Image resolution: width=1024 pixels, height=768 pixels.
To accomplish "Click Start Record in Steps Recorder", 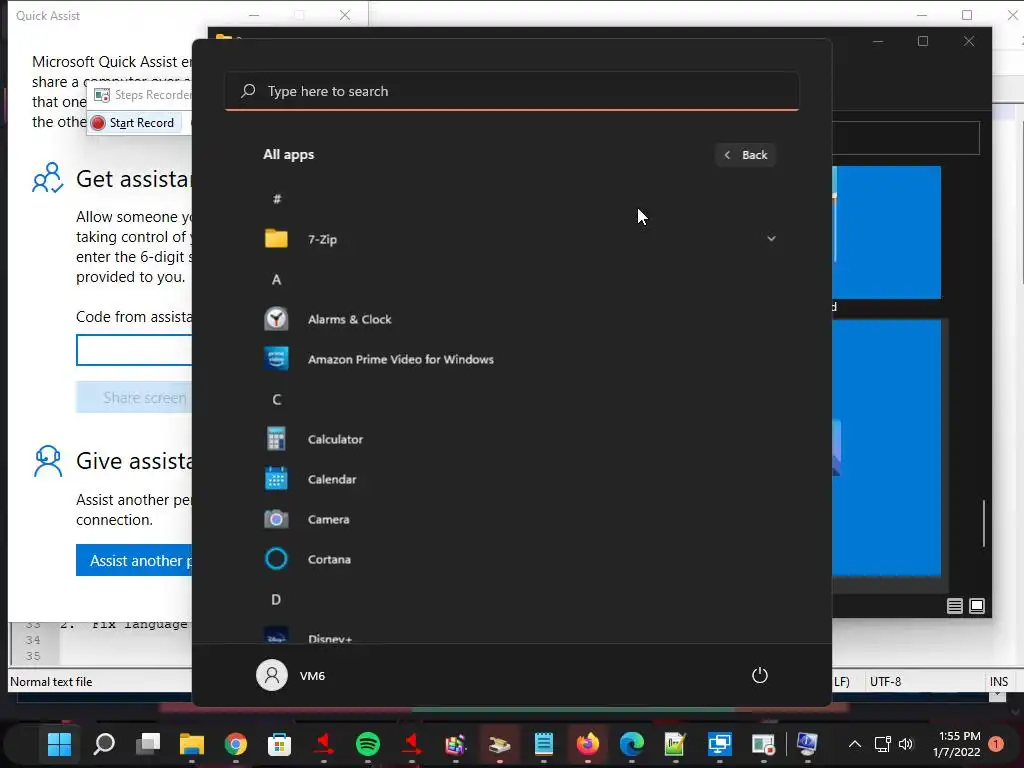I will 134,123.
